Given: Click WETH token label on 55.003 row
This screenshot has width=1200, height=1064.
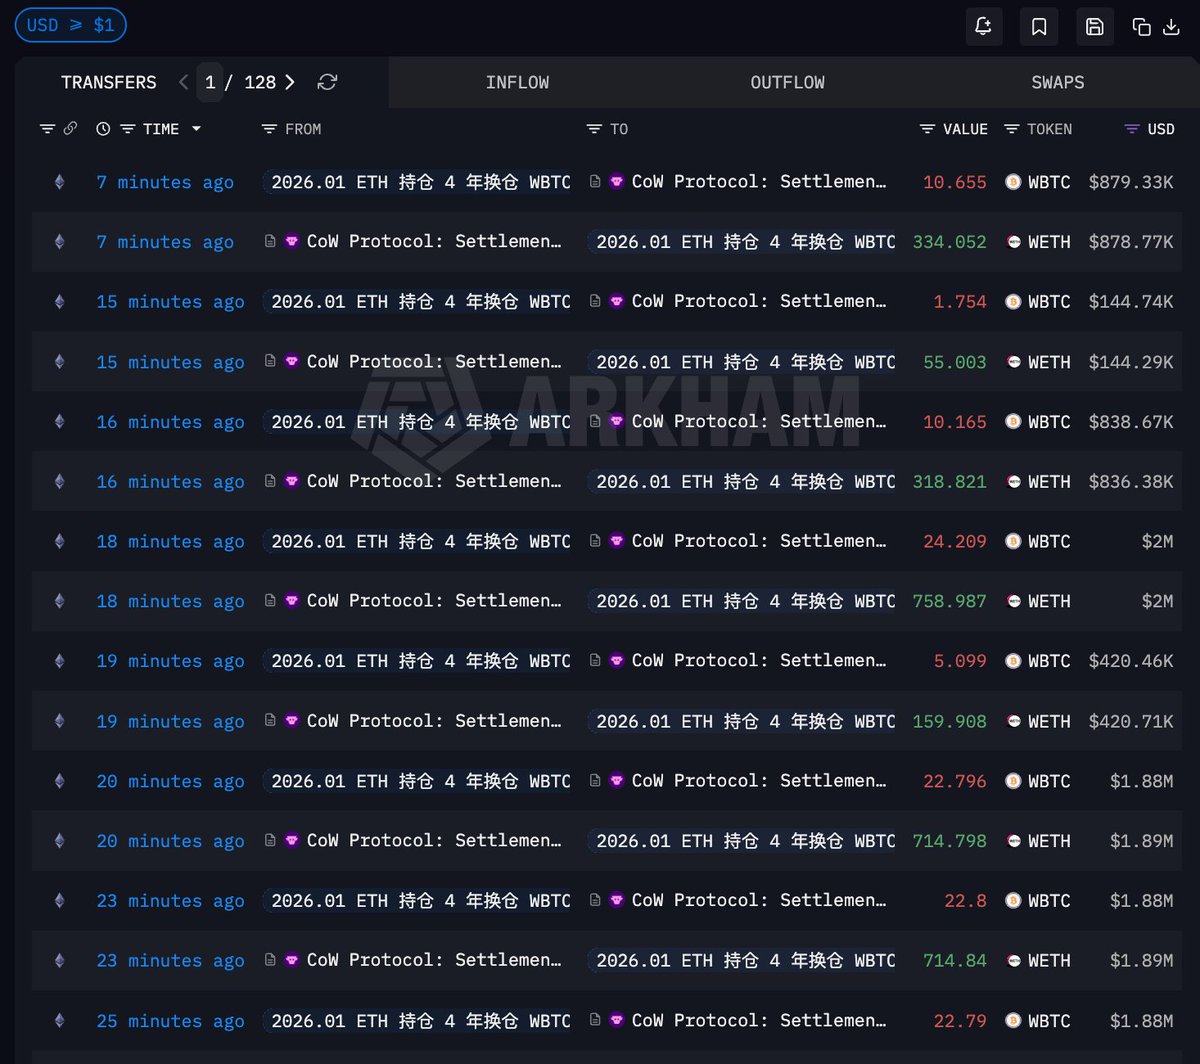Looking at the screenshot, I should tap(1049, 362).
